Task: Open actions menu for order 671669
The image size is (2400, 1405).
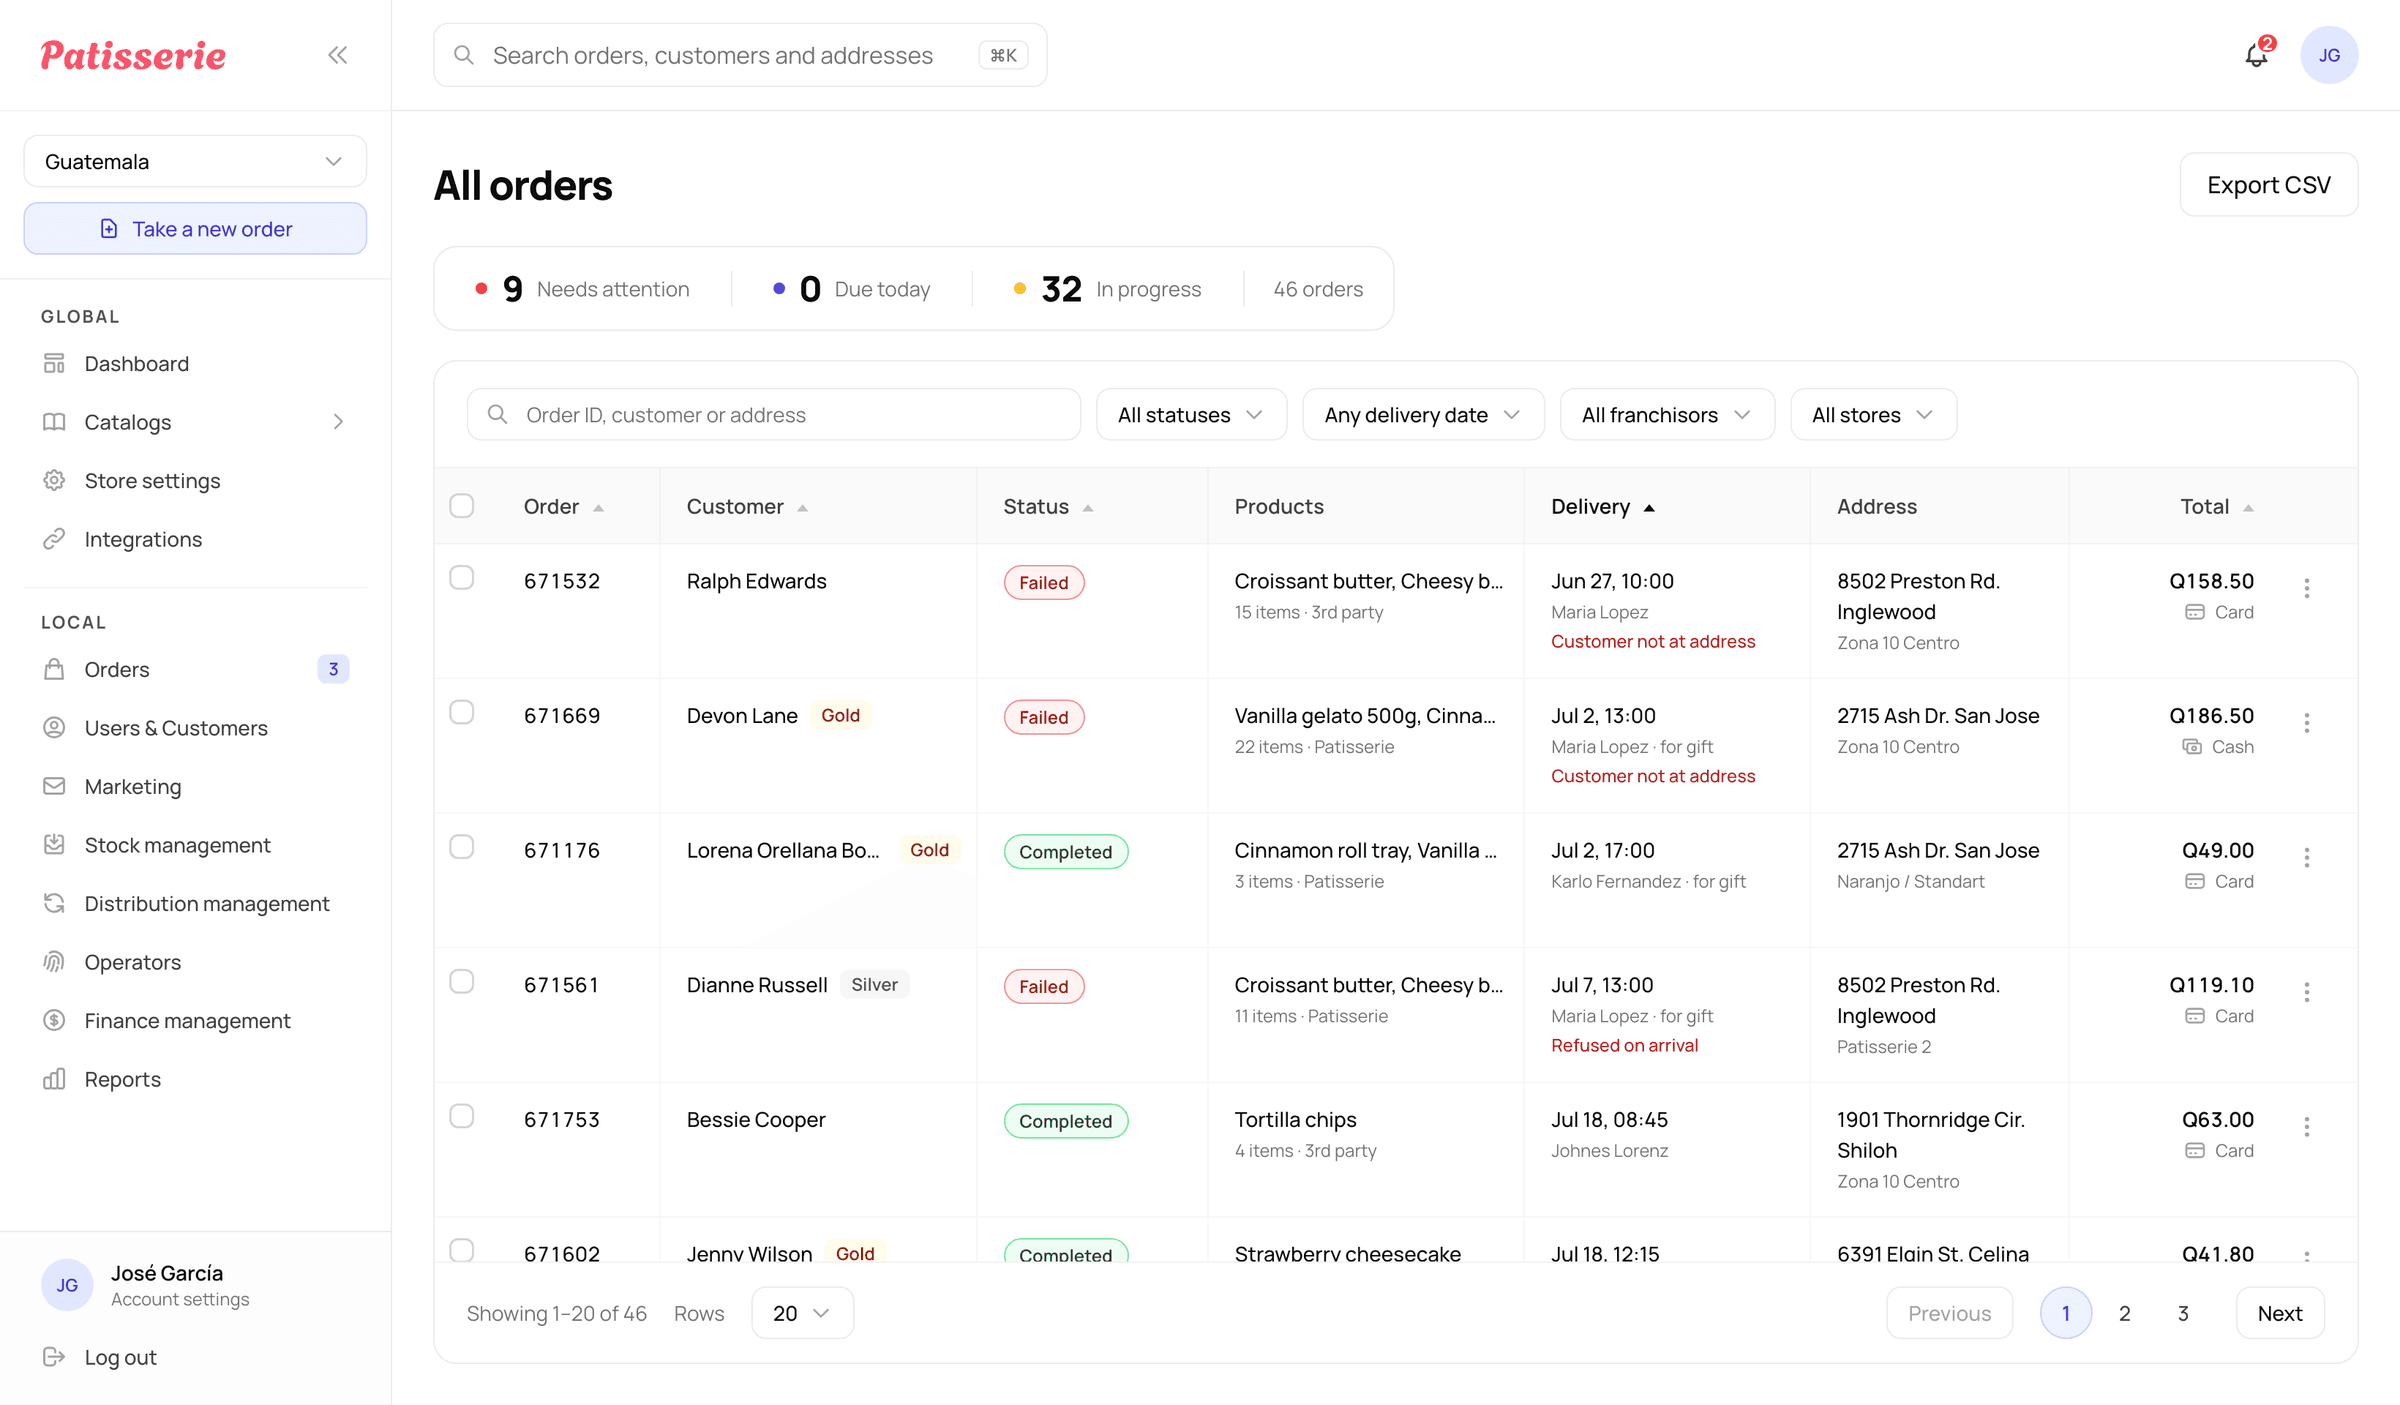Action: click(x=2307, y=723)
